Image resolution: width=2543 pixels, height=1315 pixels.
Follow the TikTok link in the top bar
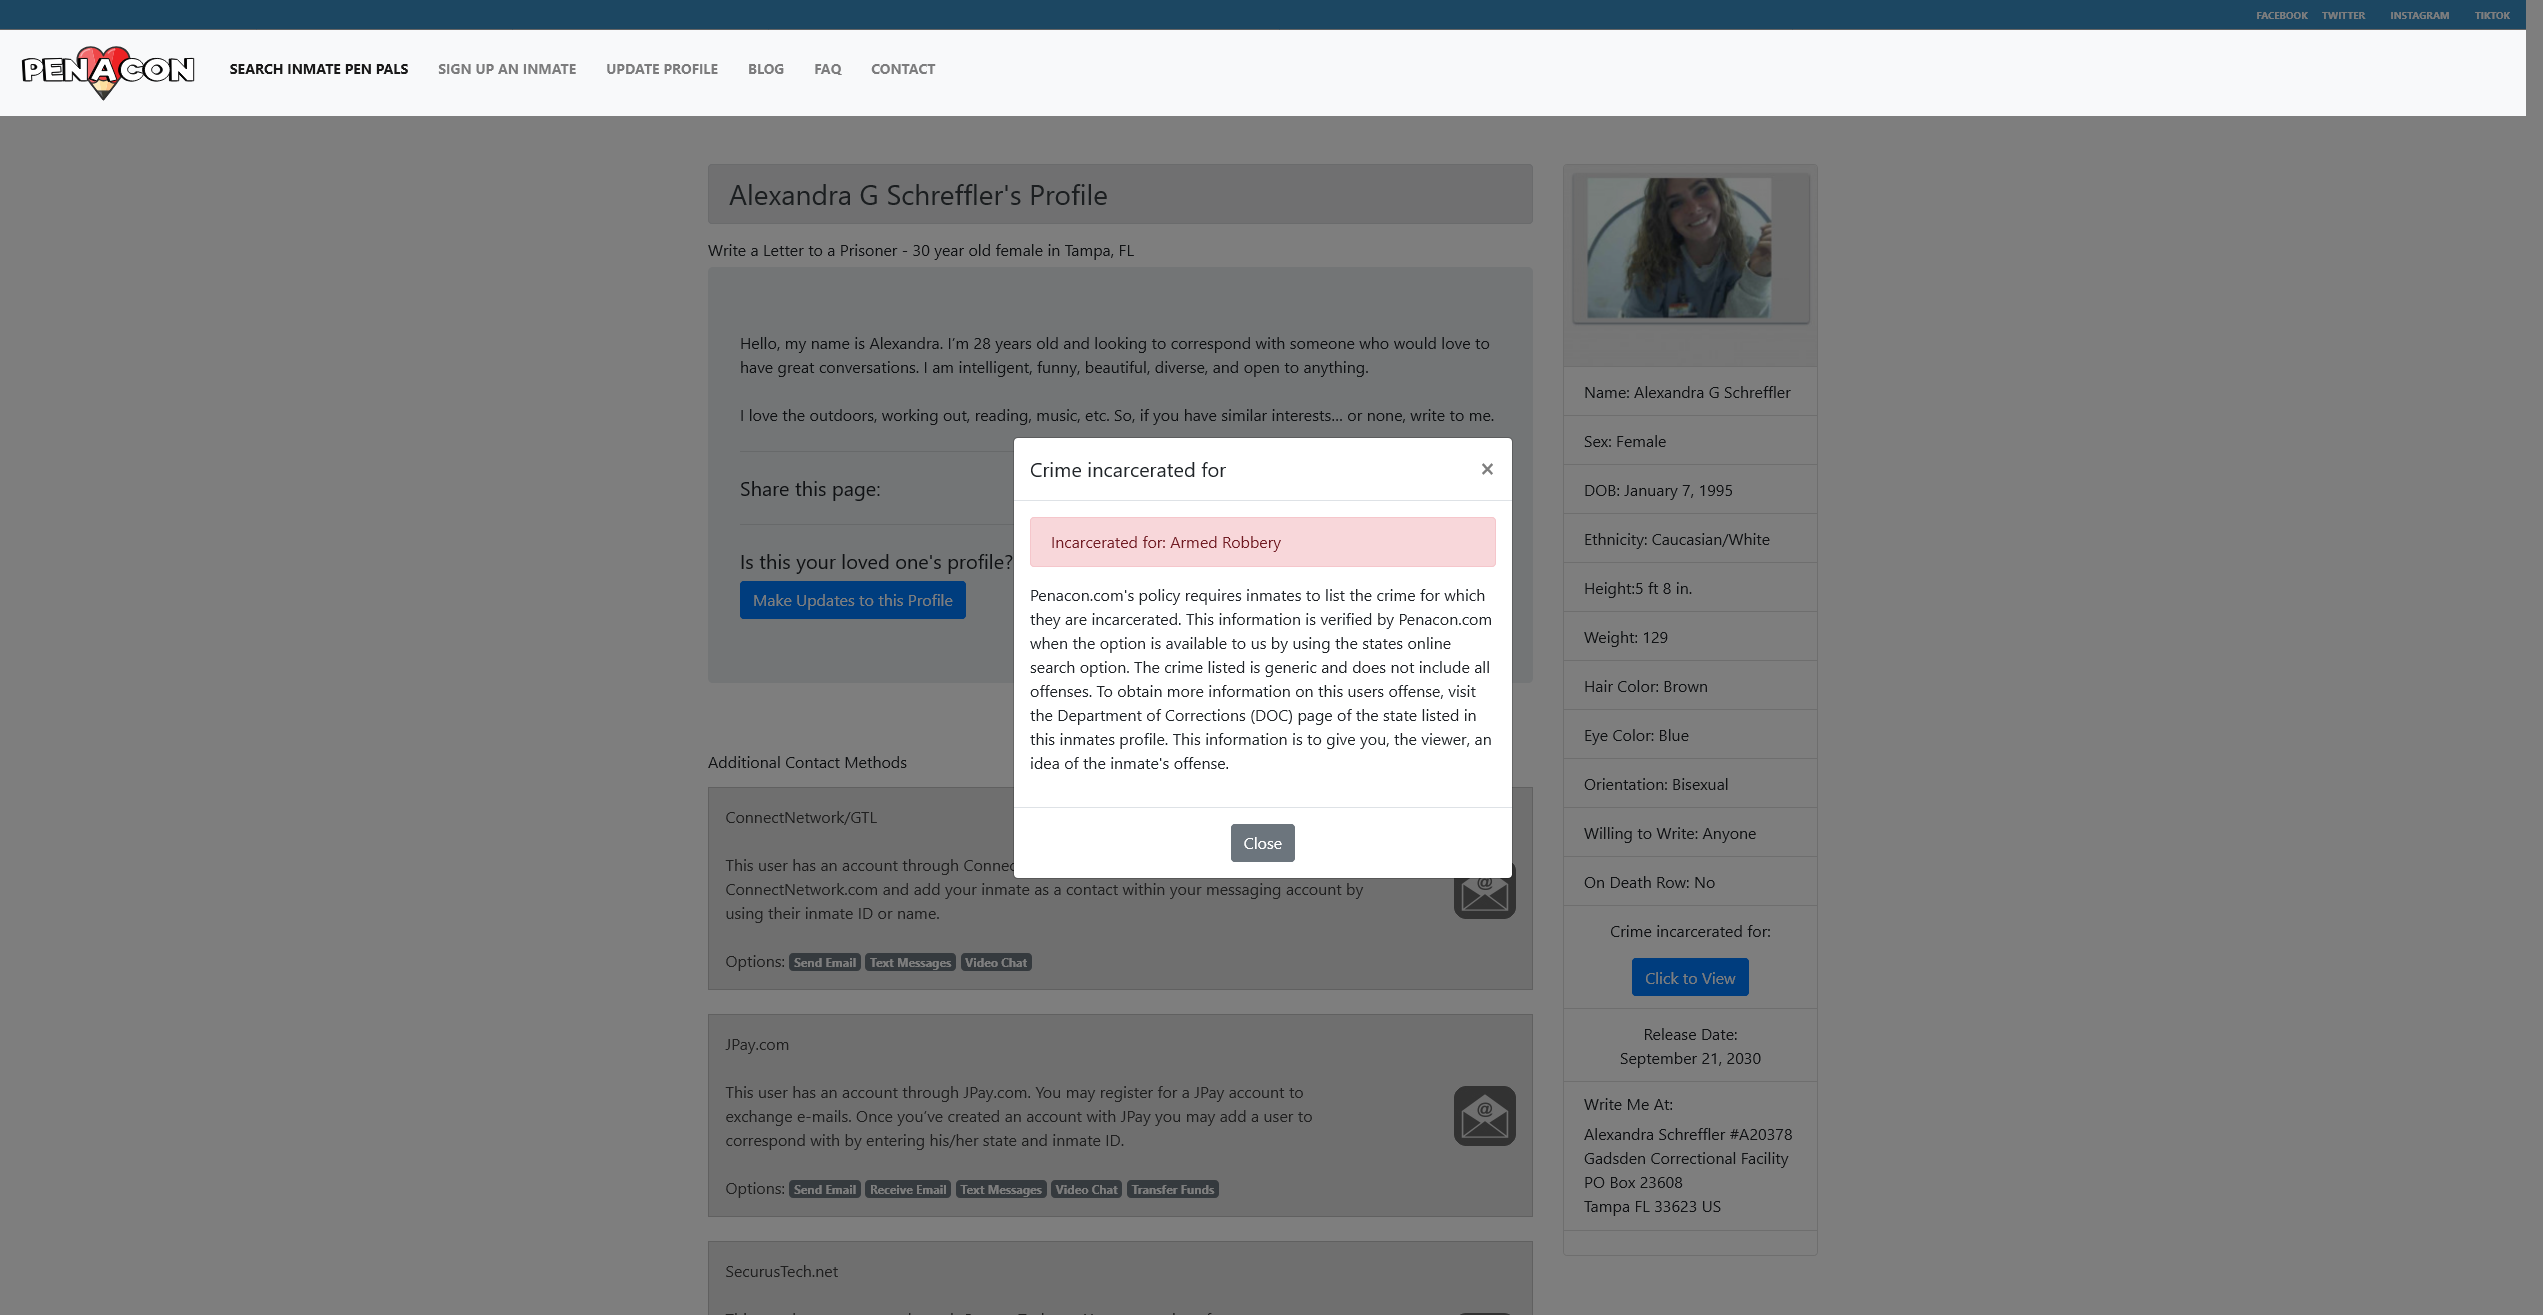(x=2491, y=15)
